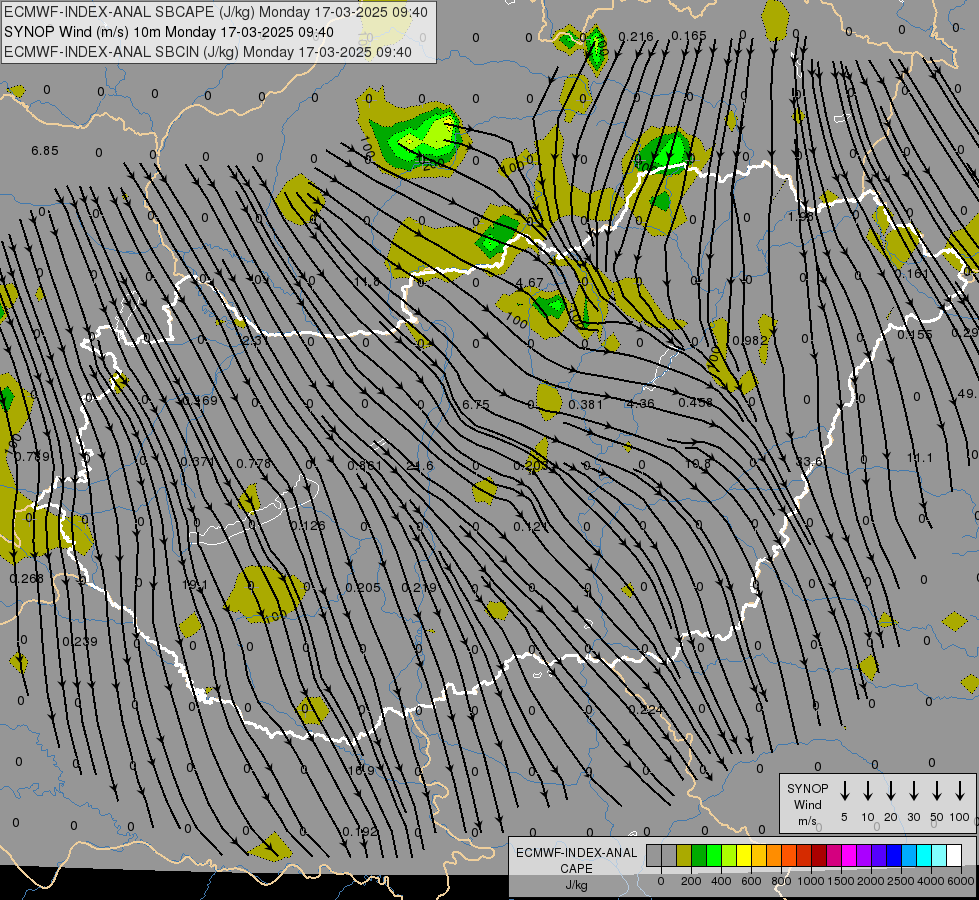This screenshot has width=979, height=900.
Task: Pick the lime yellow-green CAPE legend swatch
Action: point(729,855)
